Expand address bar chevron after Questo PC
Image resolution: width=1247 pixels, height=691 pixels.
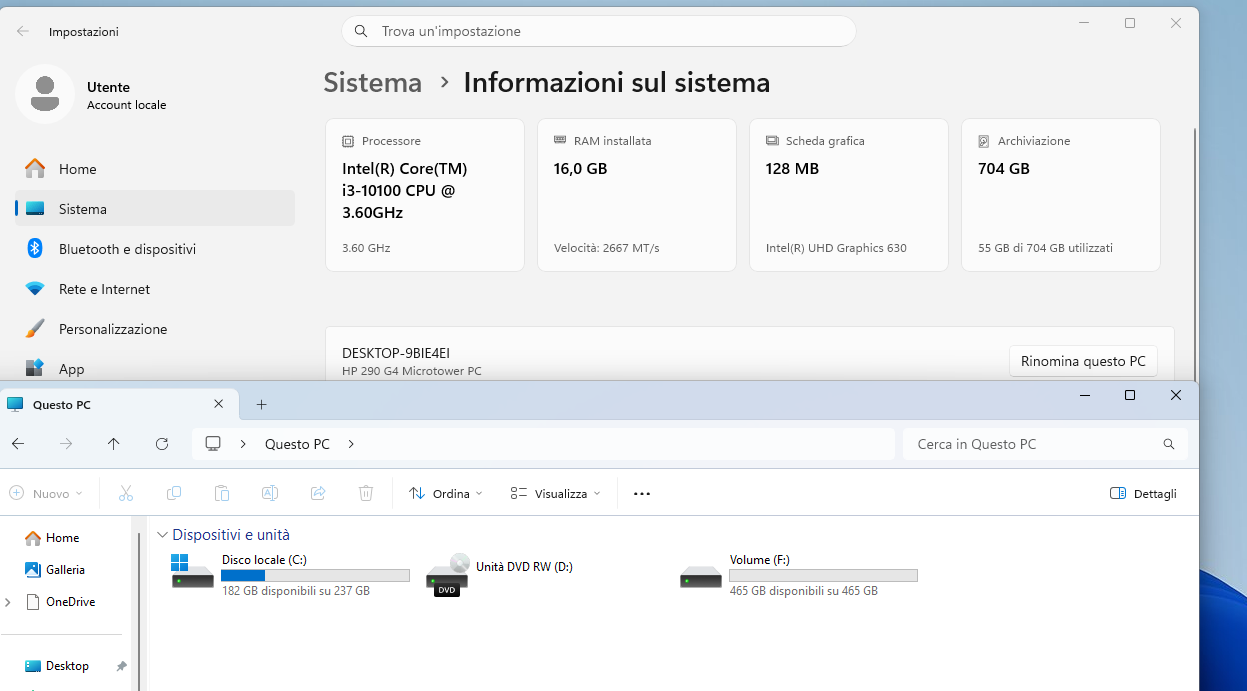(x=351, y=444)
